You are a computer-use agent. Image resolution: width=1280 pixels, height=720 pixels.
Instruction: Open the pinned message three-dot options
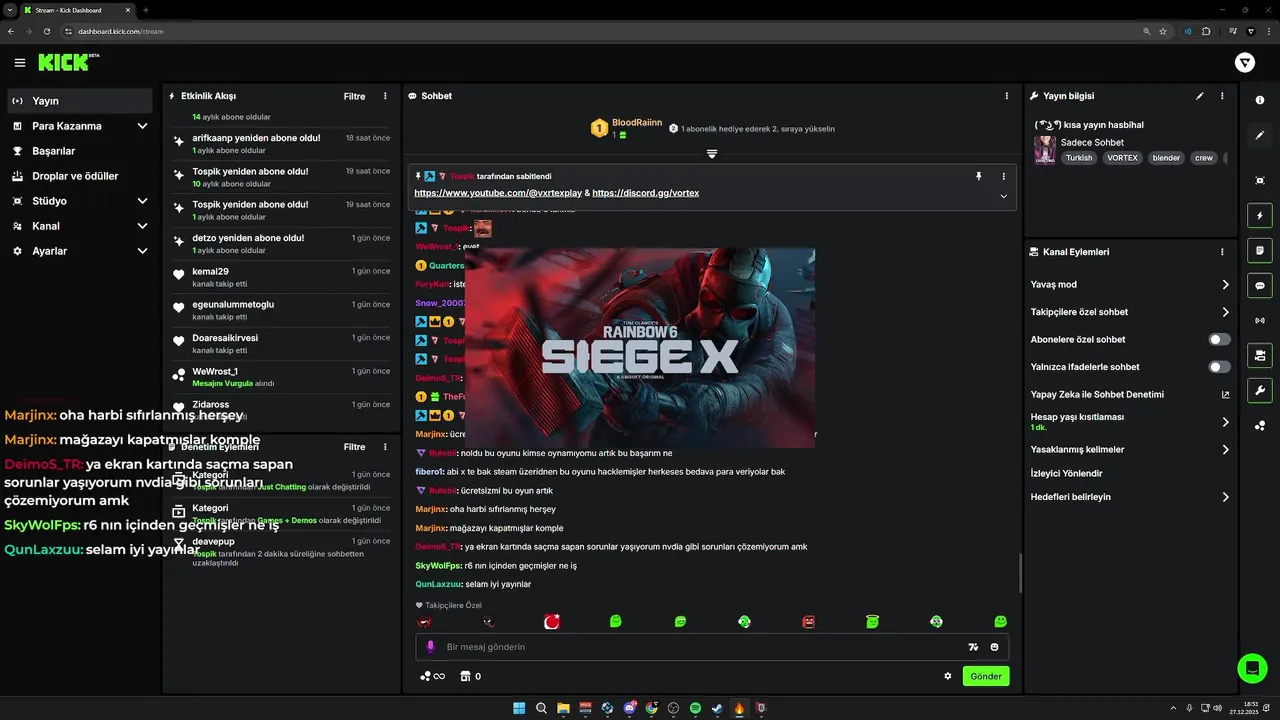tap(1004, 176)
